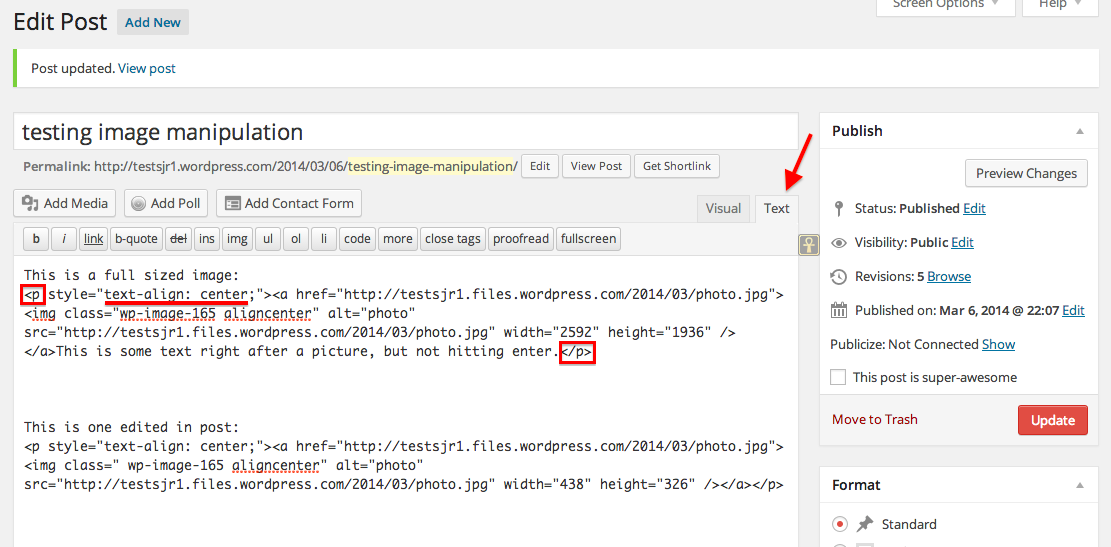Expand the Screen Options dropdown

945,5
